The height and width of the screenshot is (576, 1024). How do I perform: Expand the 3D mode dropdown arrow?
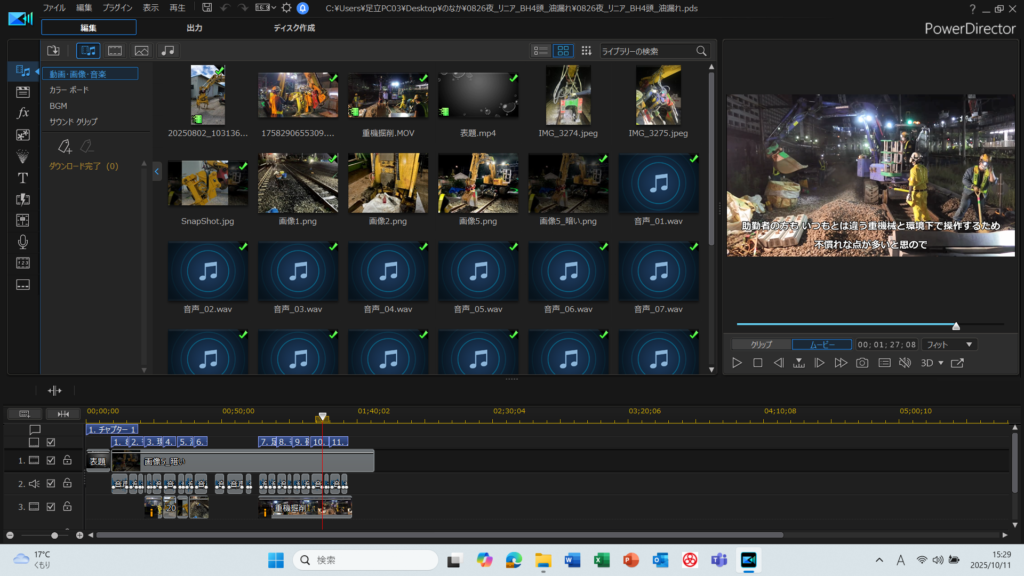(x=940, y=363)
